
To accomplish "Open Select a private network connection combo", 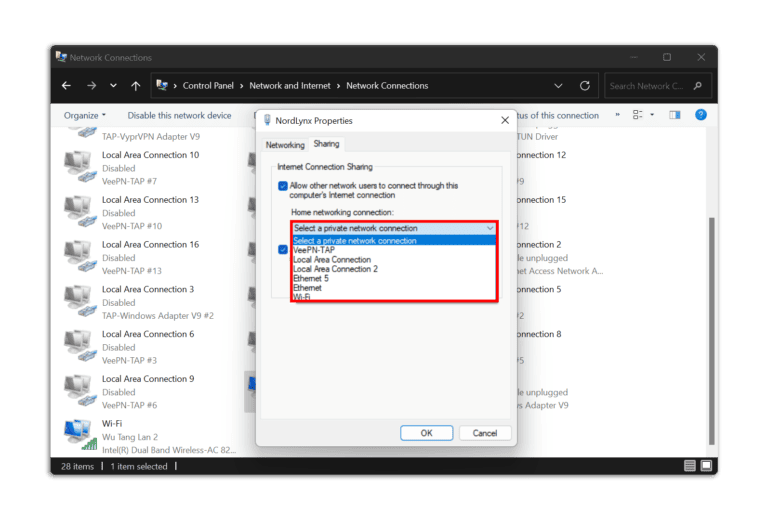I will point(394,228).
